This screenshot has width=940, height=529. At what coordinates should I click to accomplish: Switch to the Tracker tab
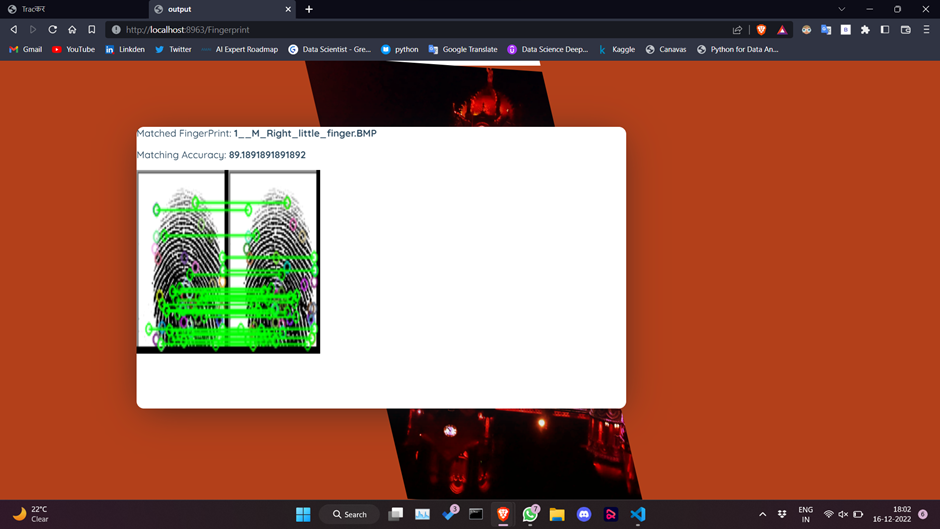tap(73, 9)
